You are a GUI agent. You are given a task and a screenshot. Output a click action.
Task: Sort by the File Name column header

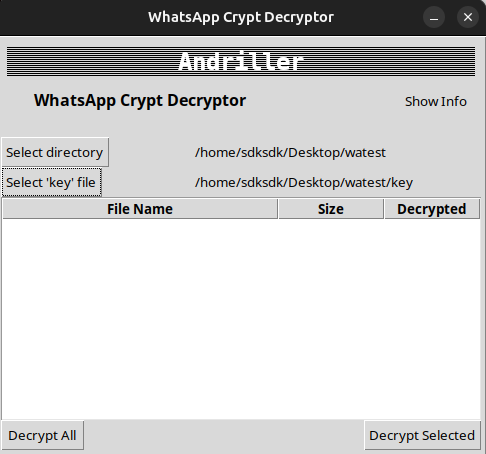(x=140, y=209)
